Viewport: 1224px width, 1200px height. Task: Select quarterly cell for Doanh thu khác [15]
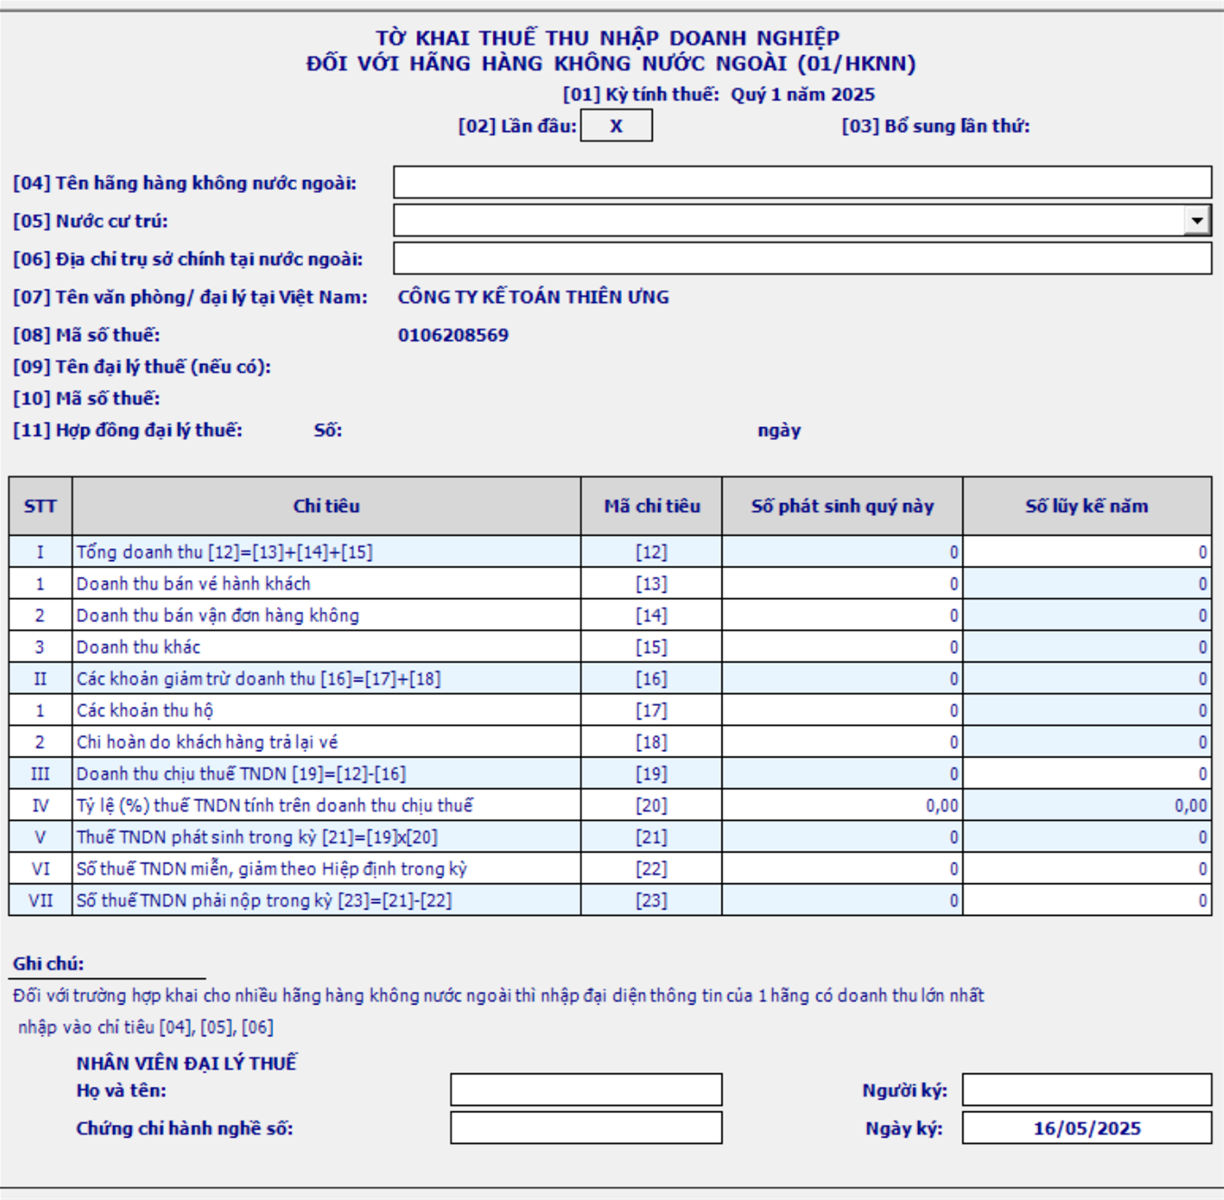[841, 647]
